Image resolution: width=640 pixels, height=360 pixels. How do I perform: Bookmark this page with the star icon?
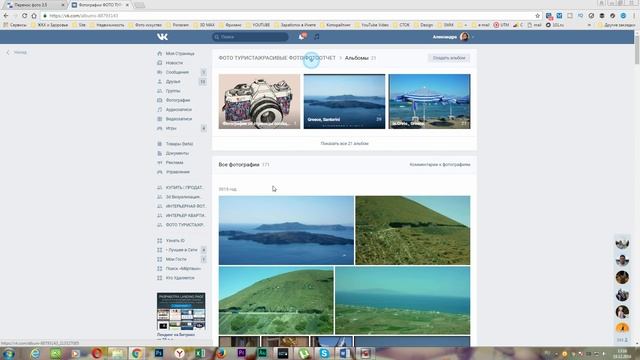click(x=537, y=16)
